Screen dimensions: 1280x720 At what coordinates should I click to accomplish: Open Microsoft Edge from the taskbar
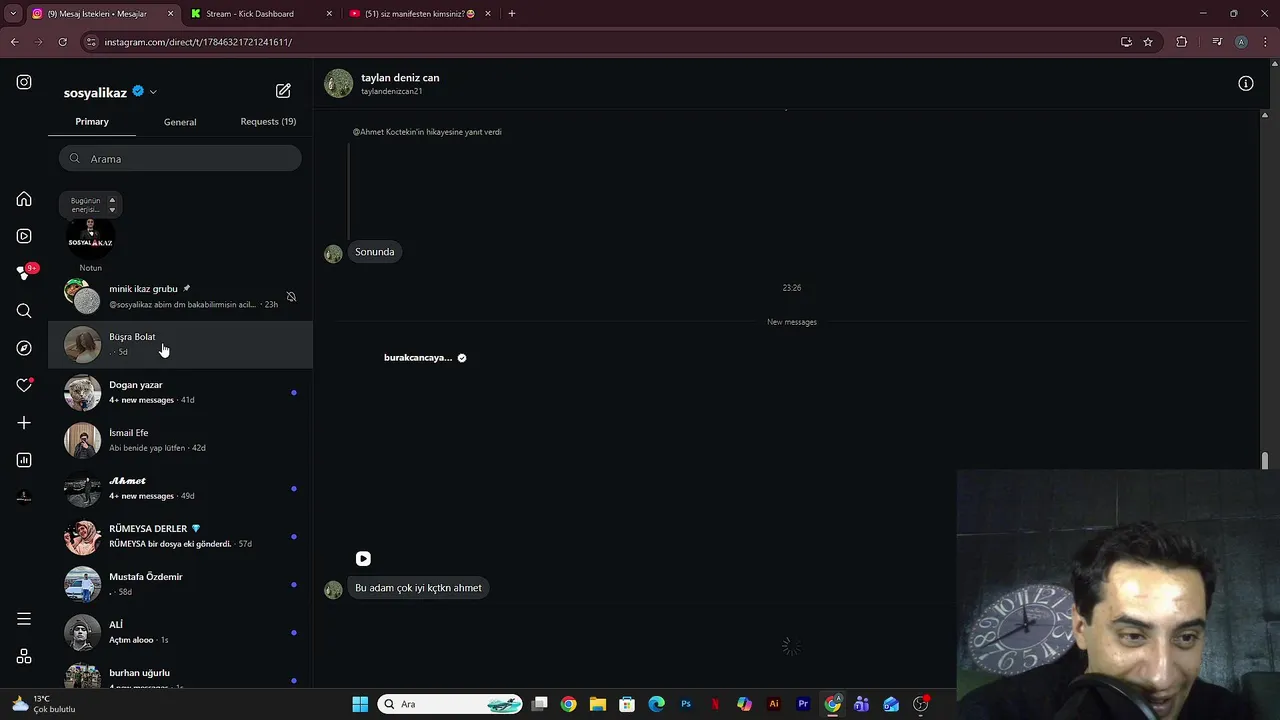pyautogui.click(x=656, y=704)
